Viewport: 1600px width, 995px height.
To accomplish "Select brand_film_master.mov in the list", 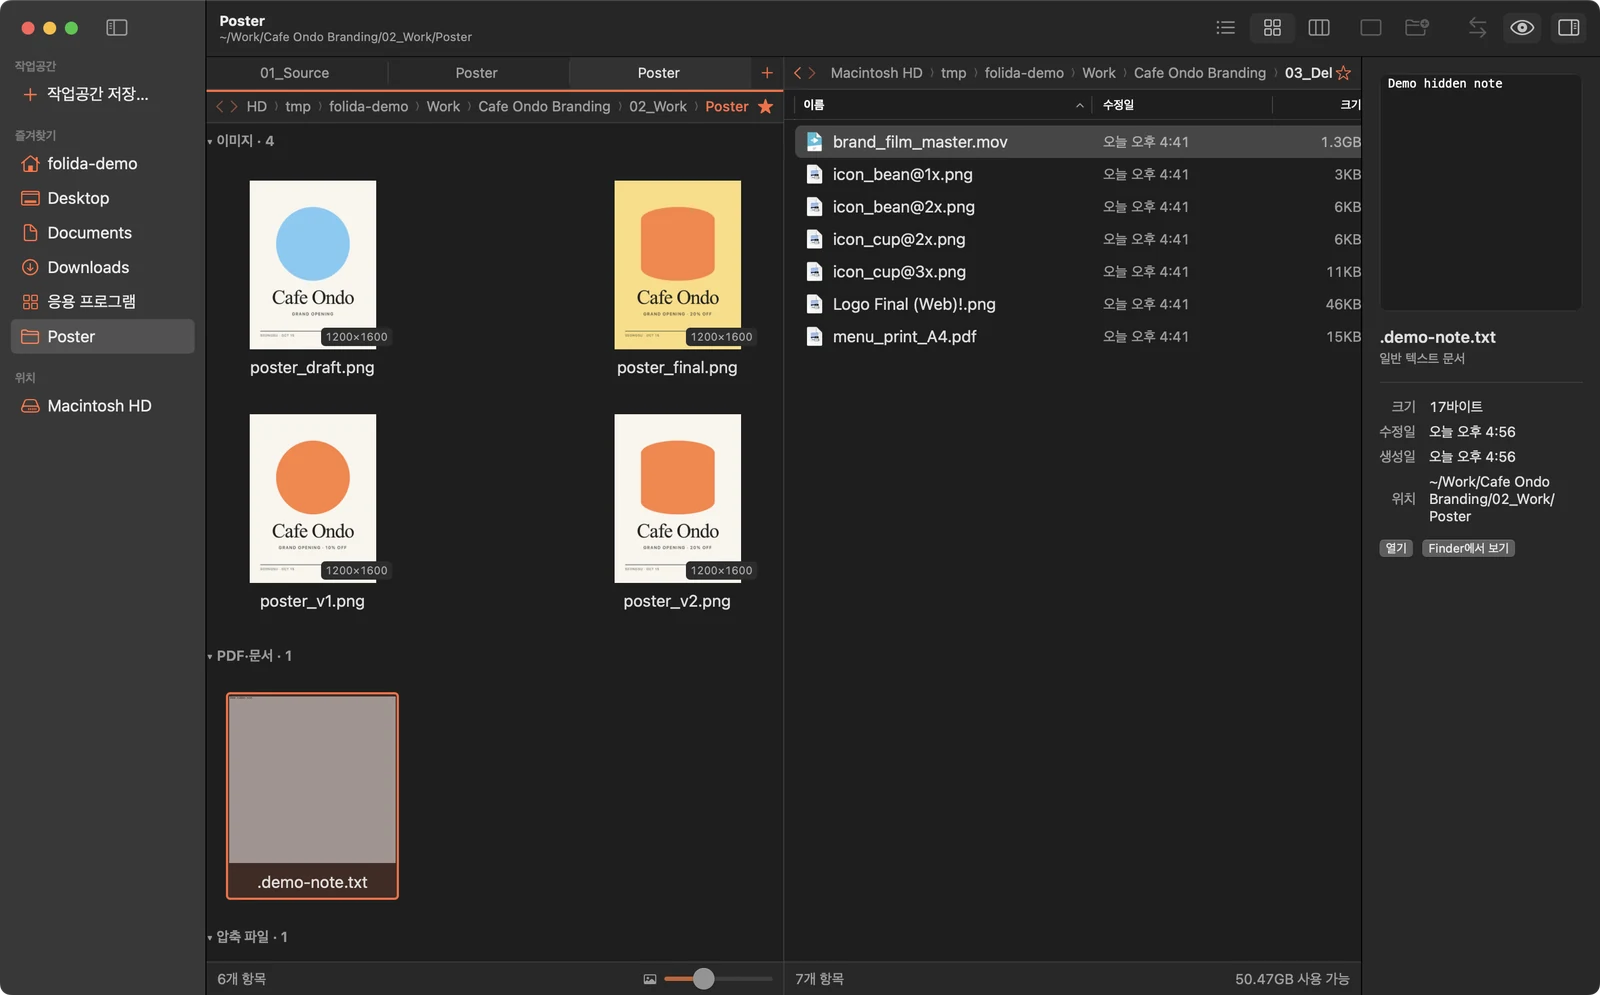I will click(1078, 142).
